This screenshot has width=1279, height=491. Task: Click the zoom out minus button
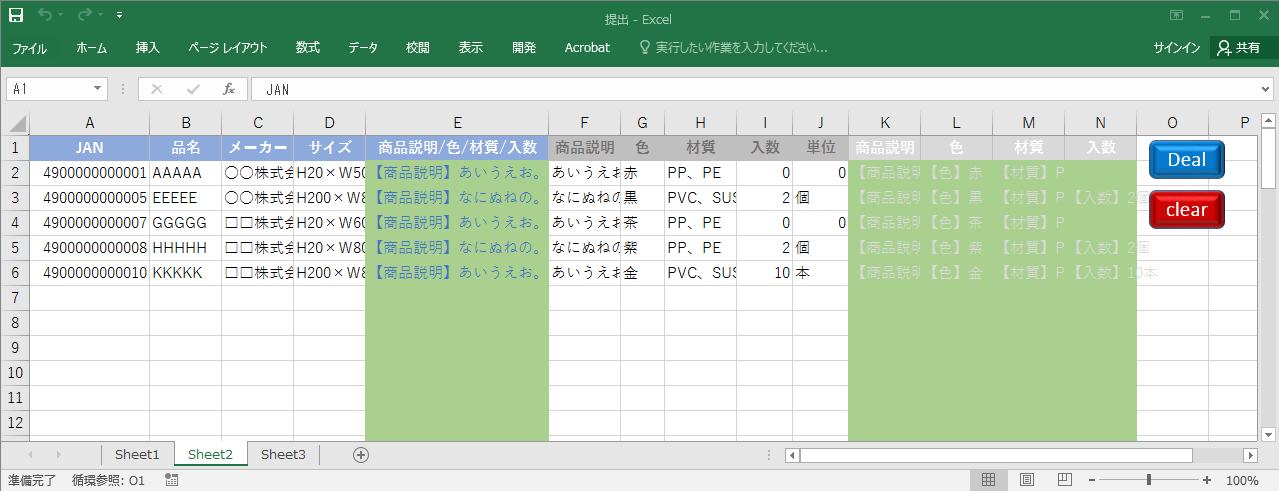coord(1092,480)
